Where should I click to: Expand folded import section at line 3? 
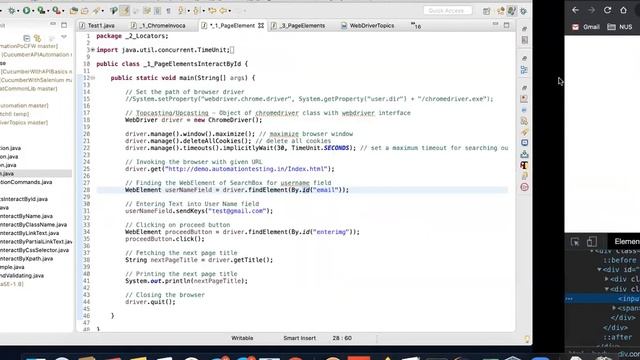coord(93,50)
